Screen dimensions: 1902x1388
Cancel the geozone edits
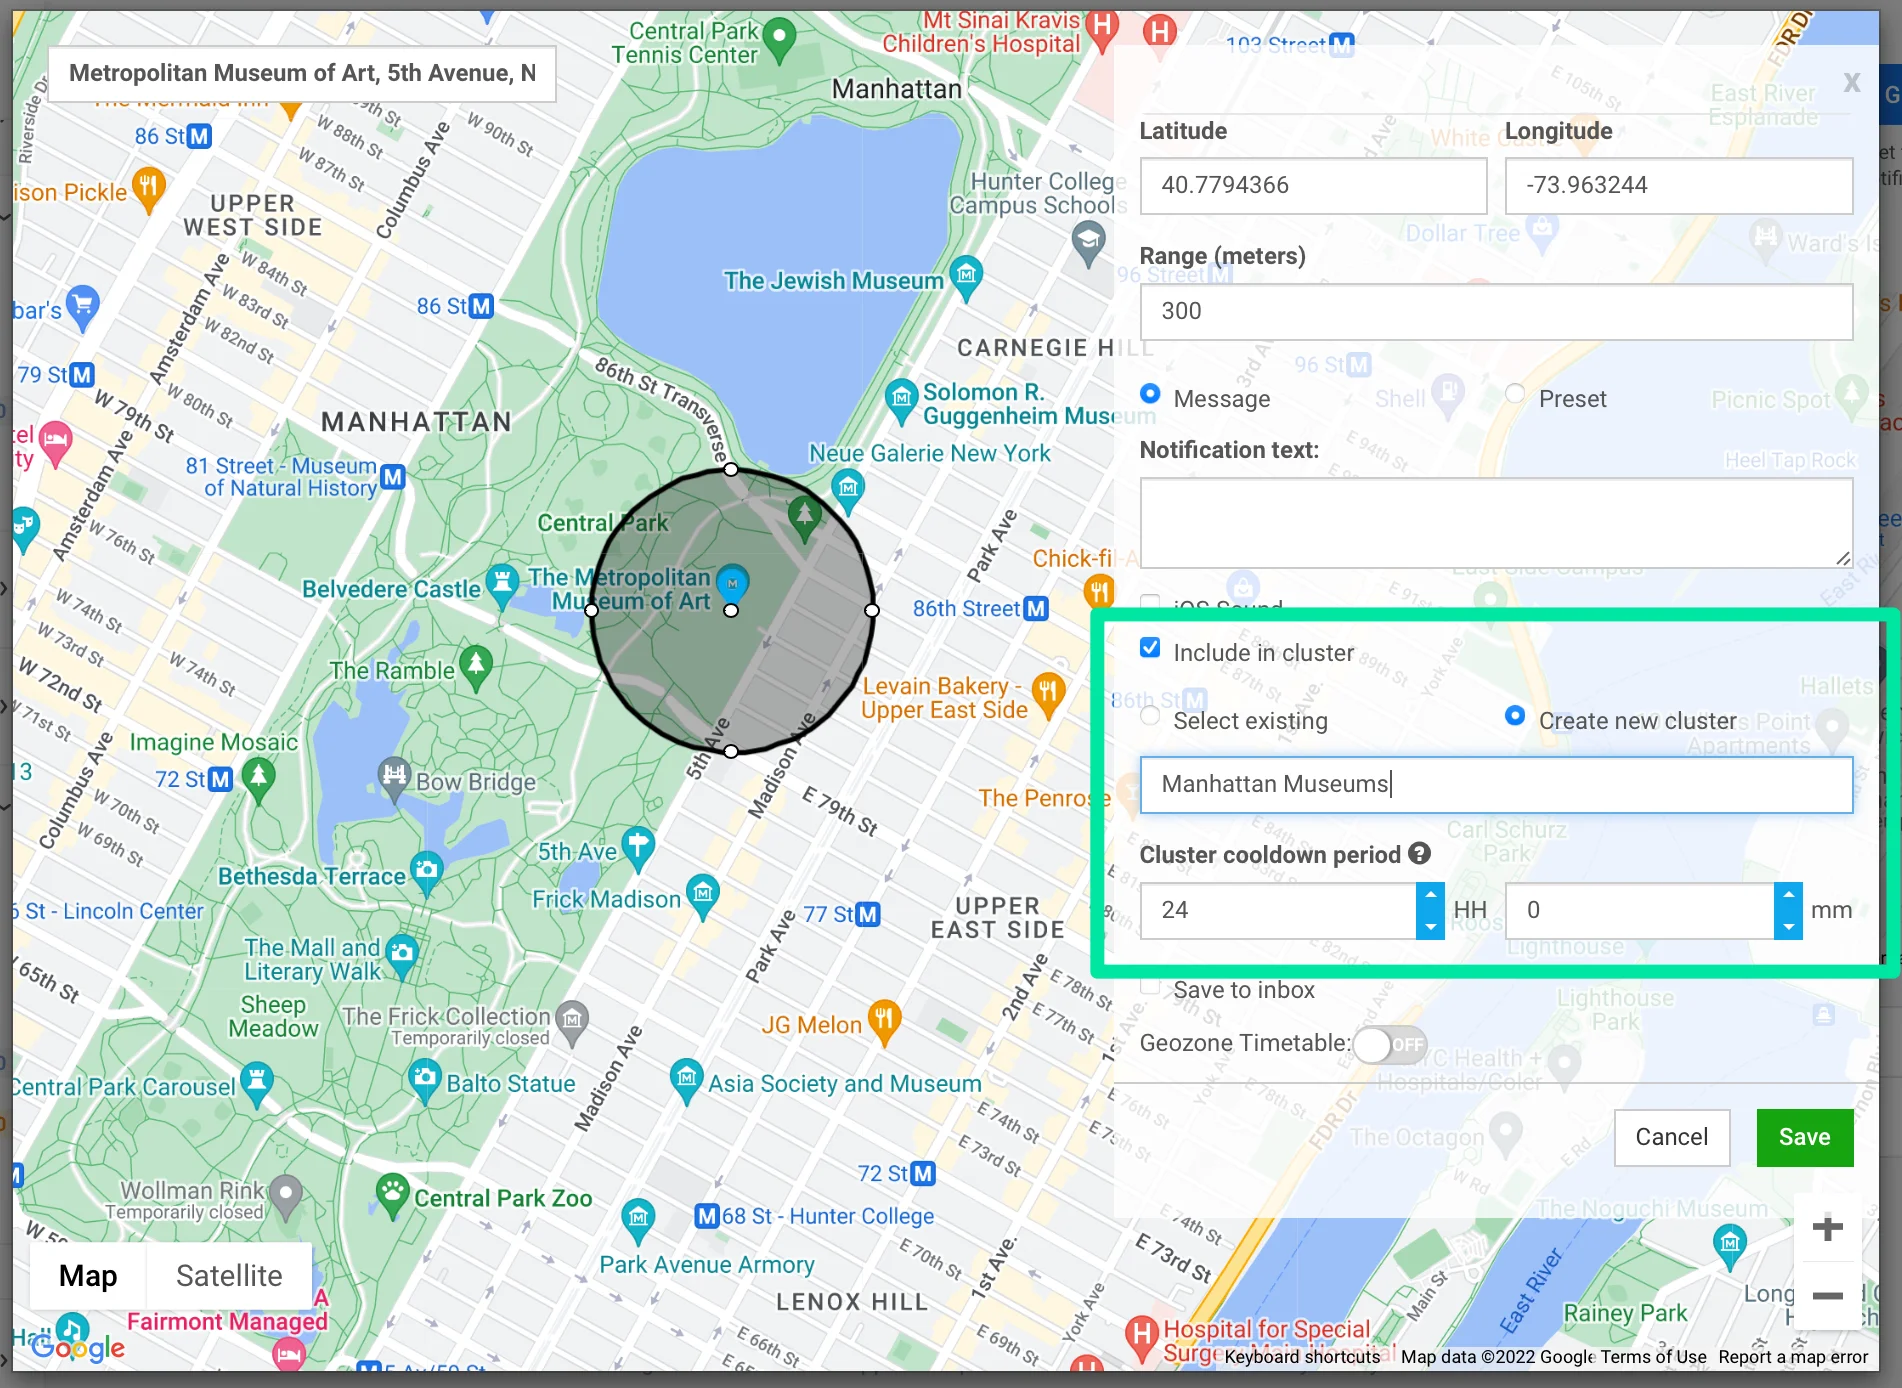pyautogui.click(x=1671, y=1137)
